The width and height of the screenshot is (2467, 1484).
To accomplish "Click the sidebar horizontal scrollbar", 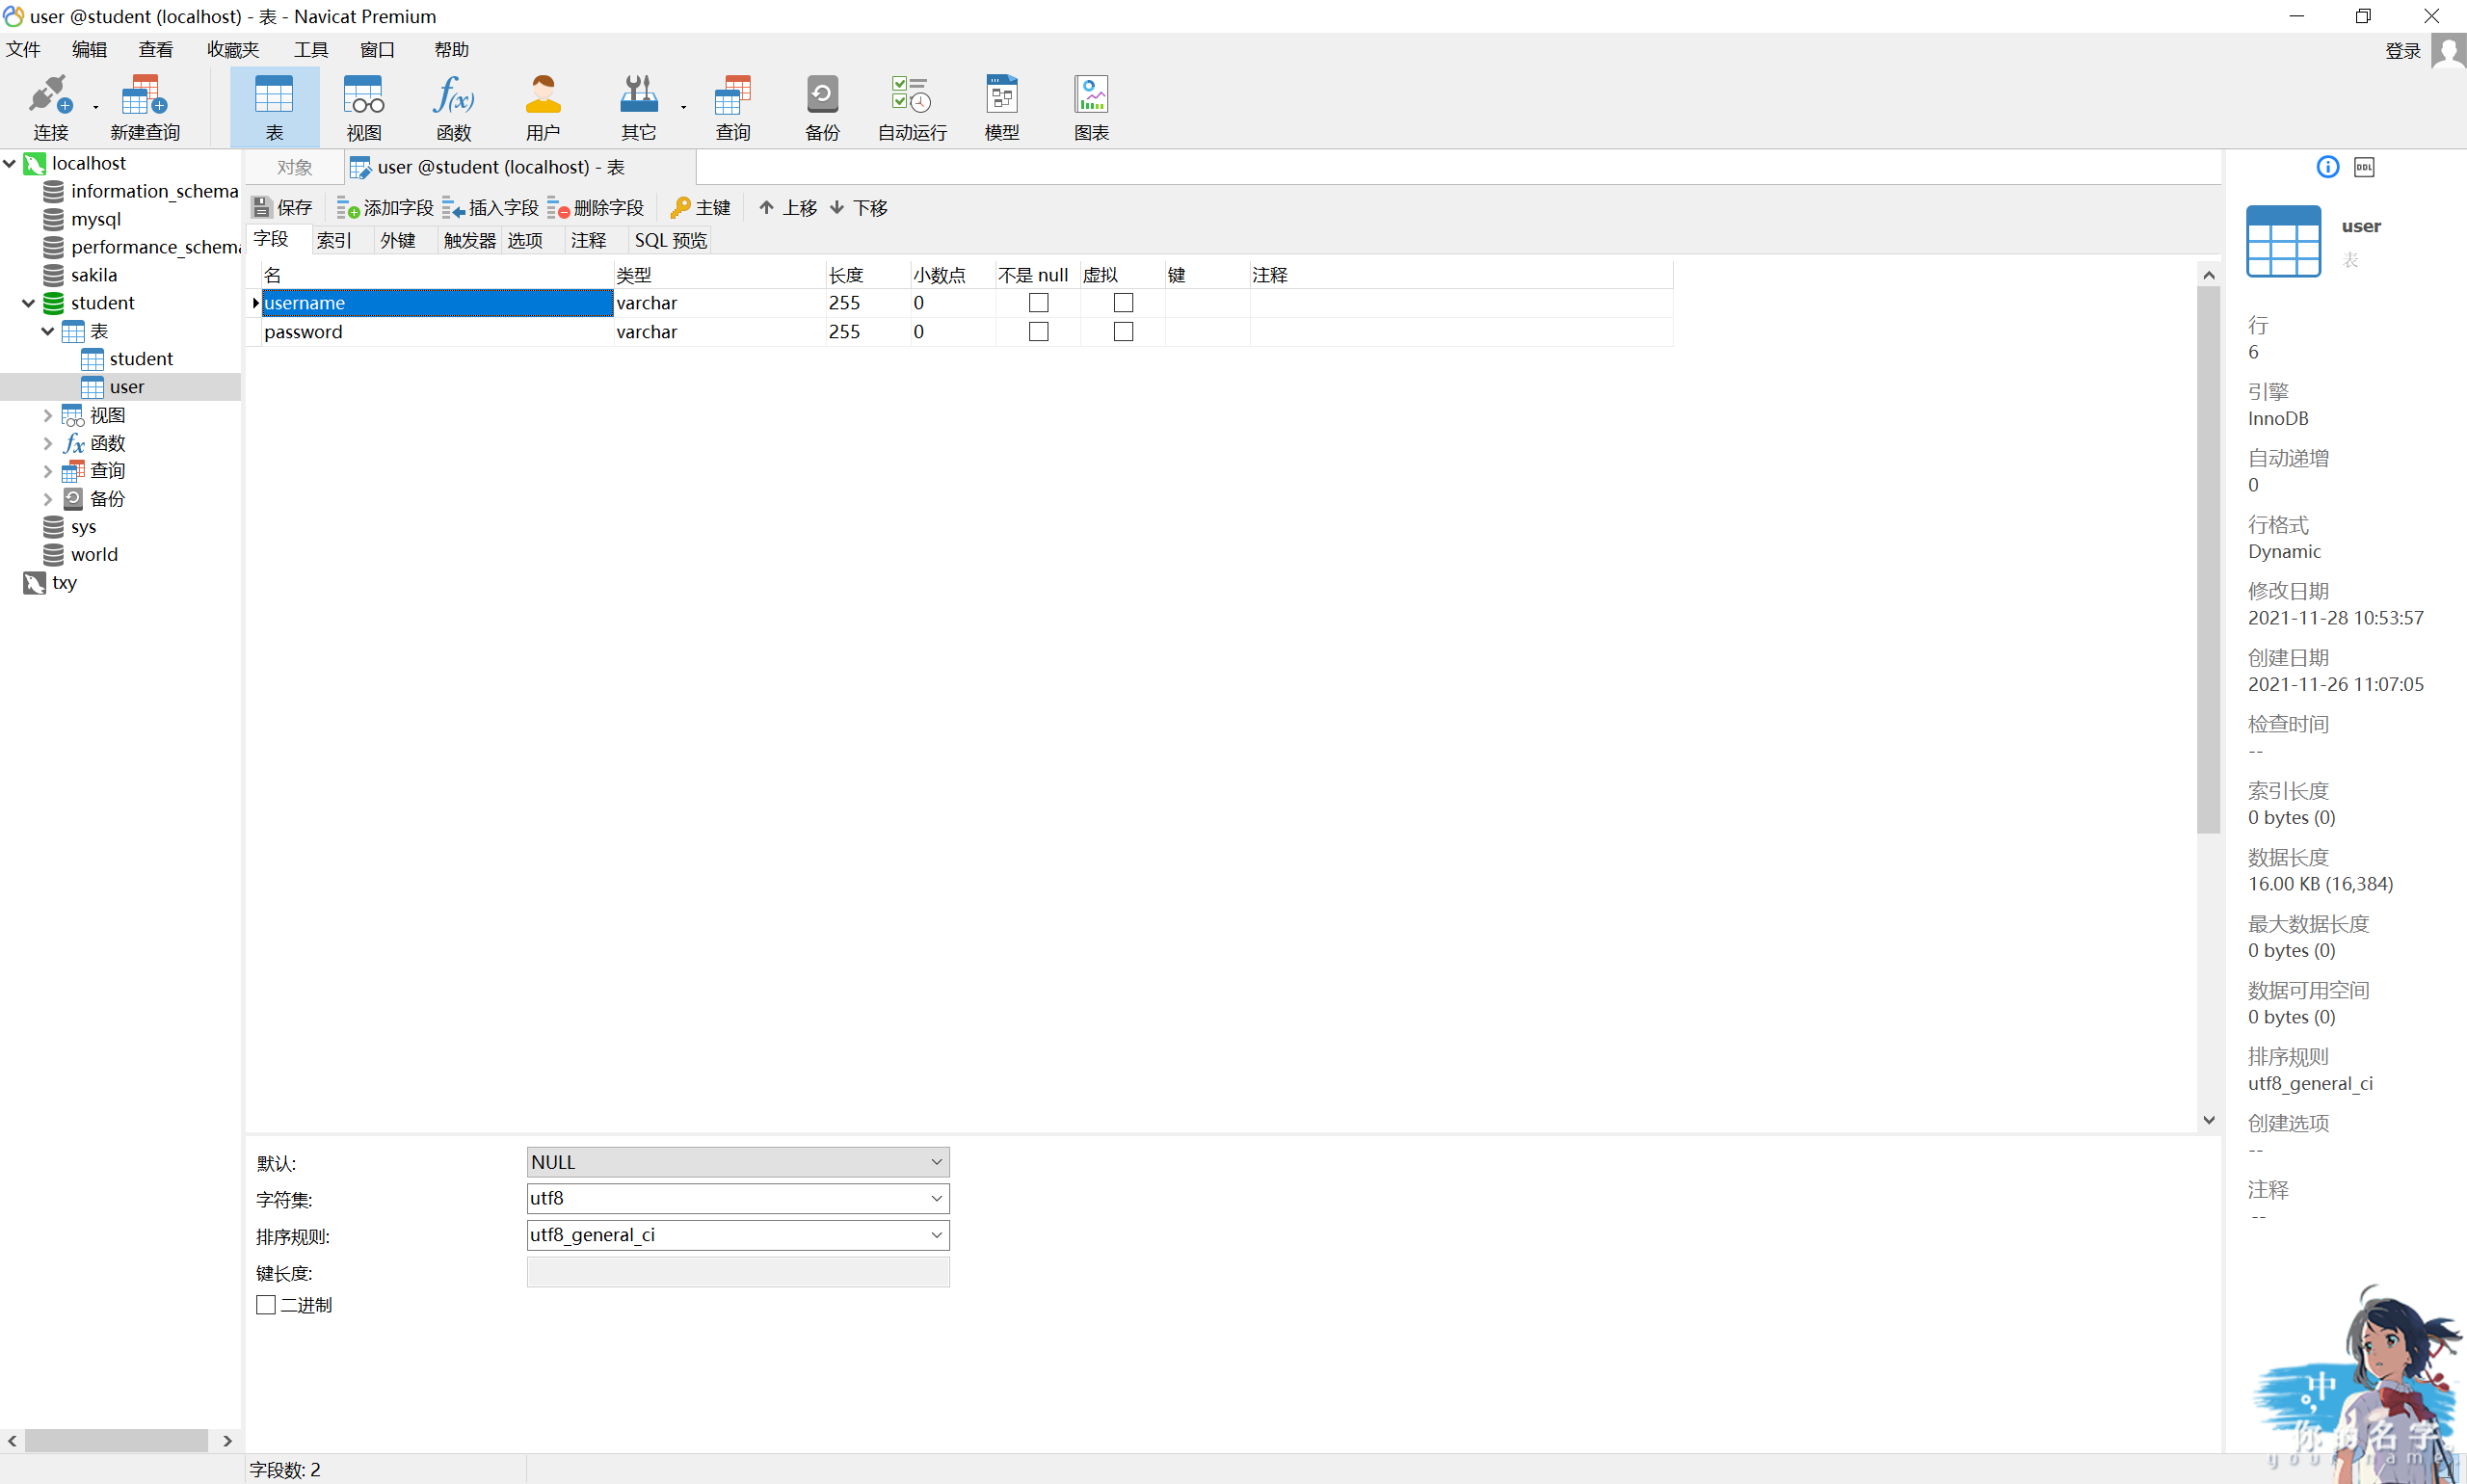I will [116, 1441].
